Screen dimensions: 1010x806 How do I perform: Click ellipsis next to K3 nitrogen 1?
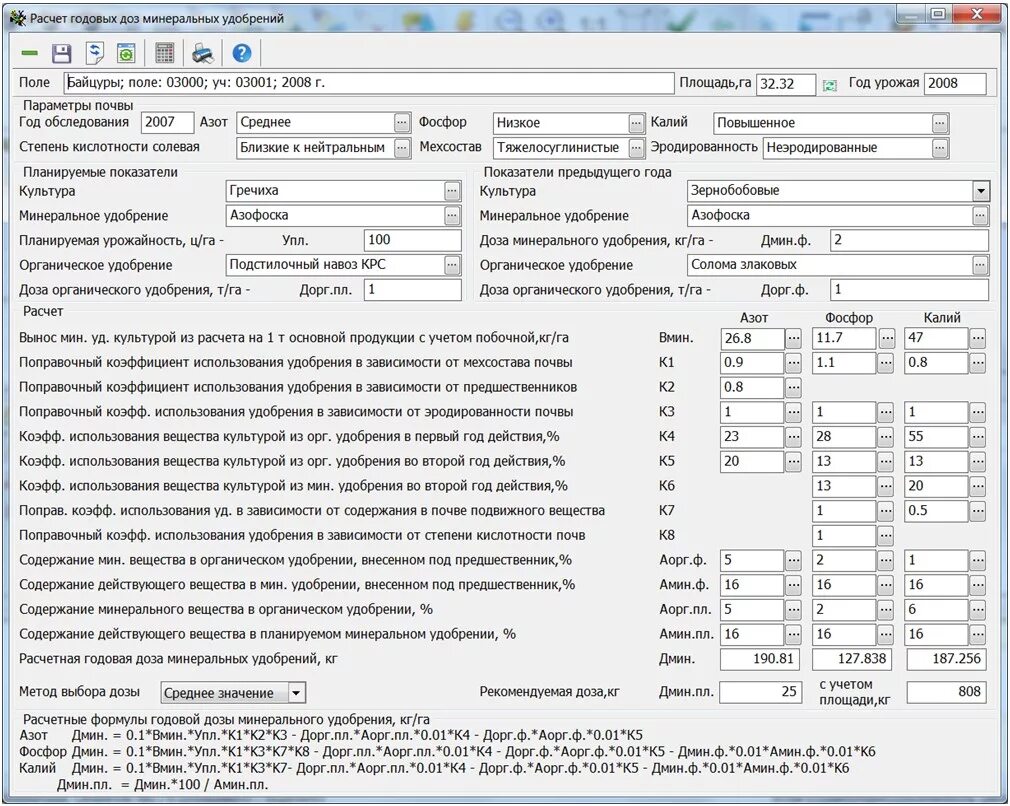(x=794, y=412)
